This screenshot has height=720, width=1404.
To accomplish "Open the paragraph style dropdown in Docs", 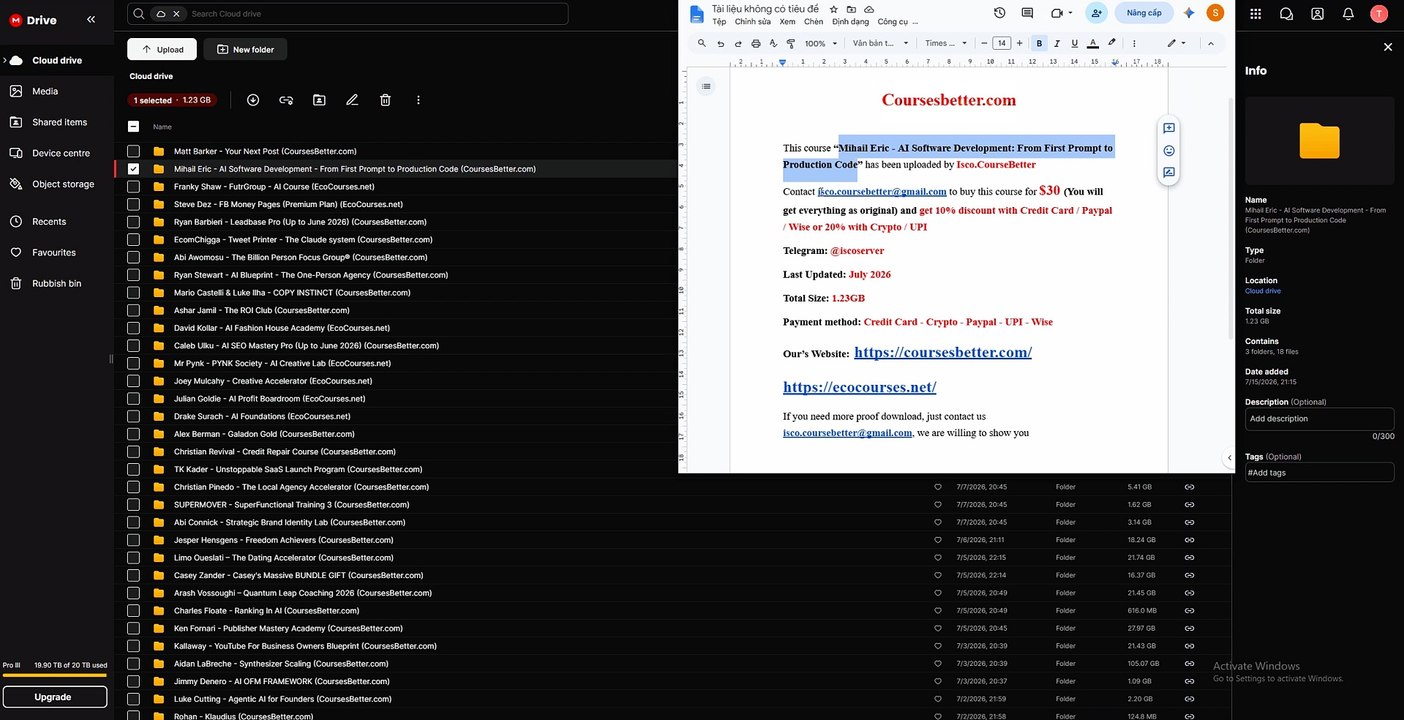I will coord(881,43).
